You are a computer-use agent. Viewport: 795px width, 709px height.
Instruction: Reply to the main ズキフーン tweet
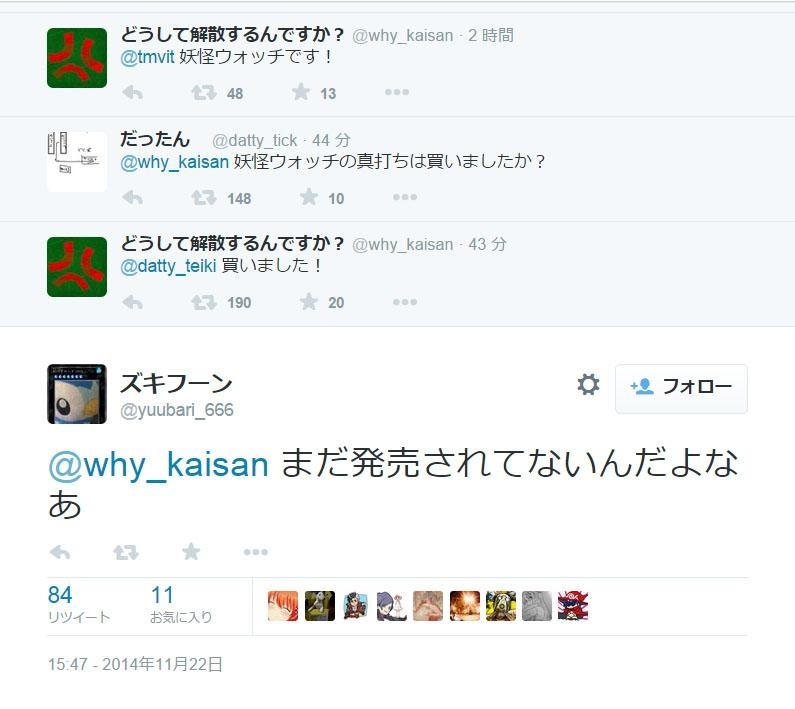(x=60, y=552)
